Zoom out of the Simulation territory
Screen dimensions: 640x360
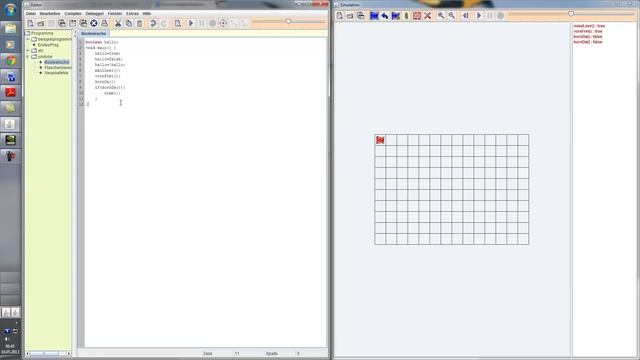click(x=451, y=16)
